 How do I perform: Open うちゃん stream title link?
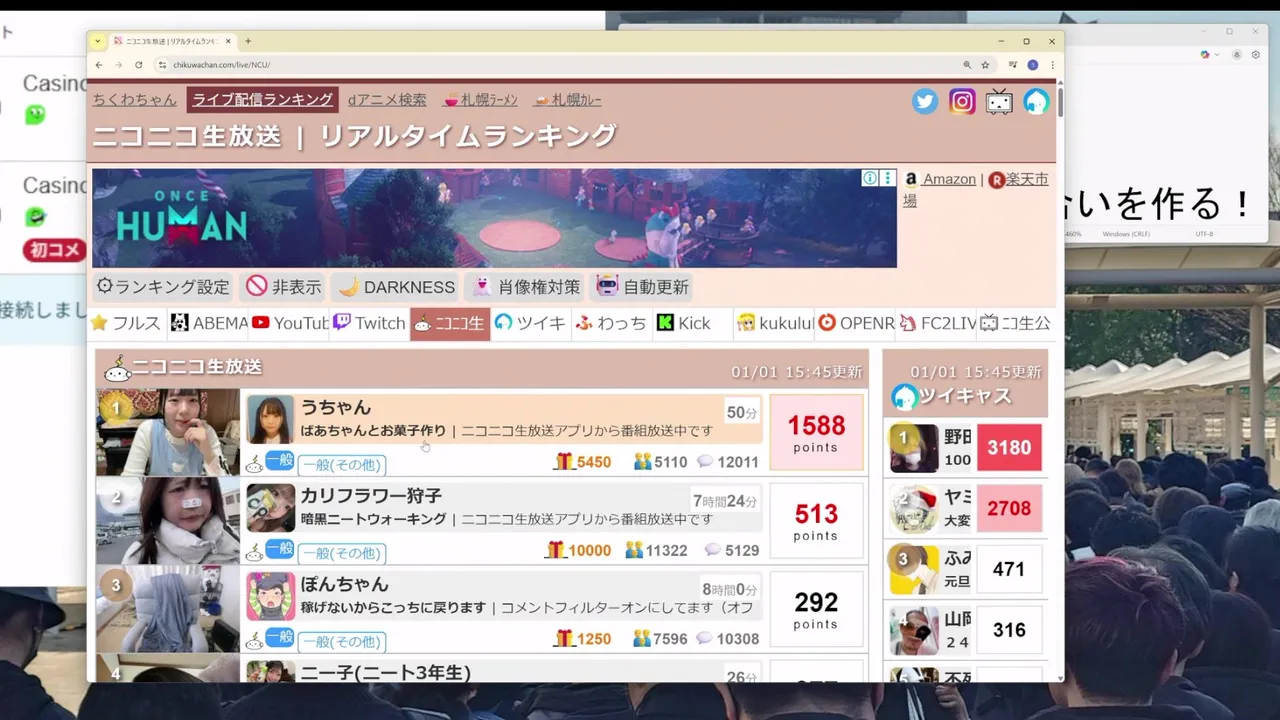pyautogui.click(x=373, y=431)
